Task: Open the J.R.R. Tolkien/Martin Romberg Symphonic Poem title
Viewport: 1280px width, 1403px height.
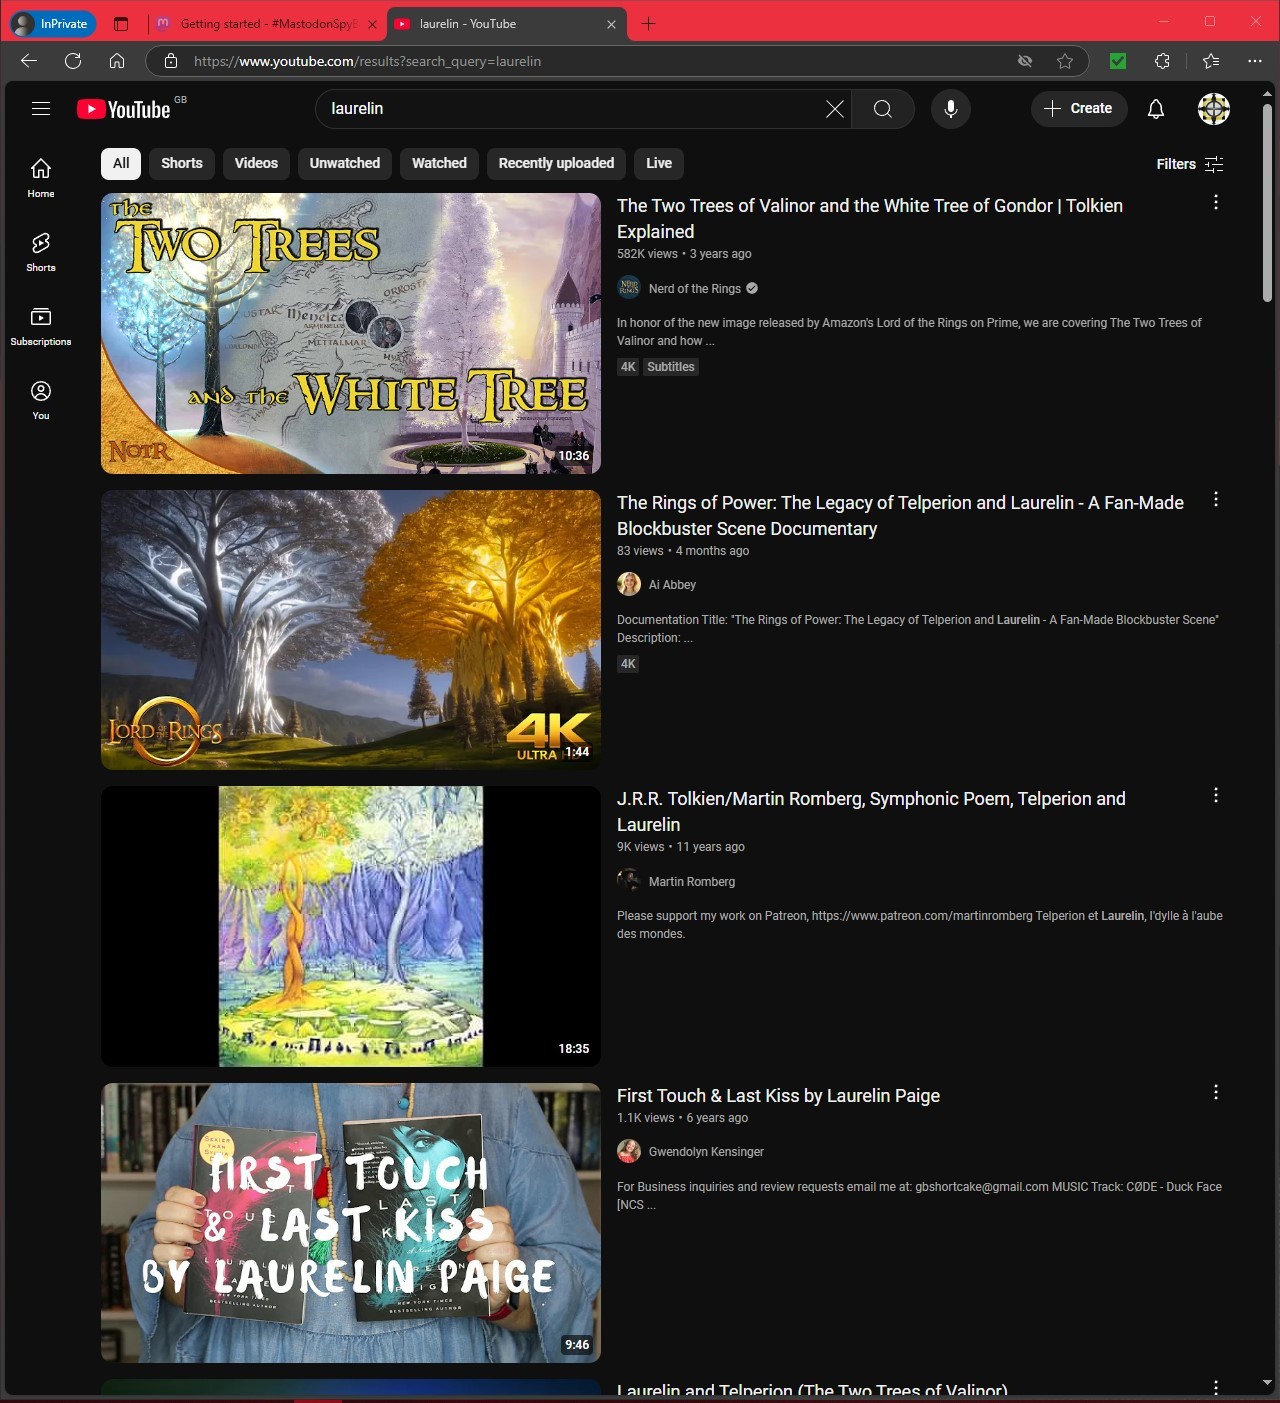Action: 871,812
